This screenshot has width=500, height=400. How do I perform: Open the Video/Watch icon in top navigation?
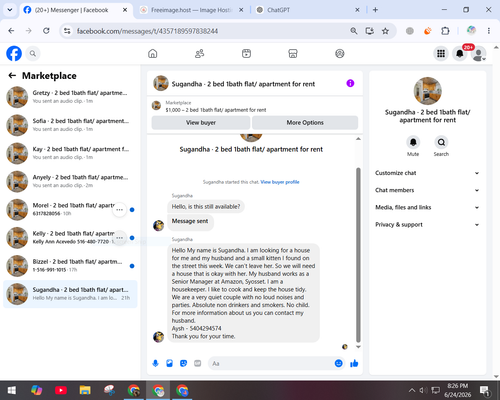(x=246, y=53)
